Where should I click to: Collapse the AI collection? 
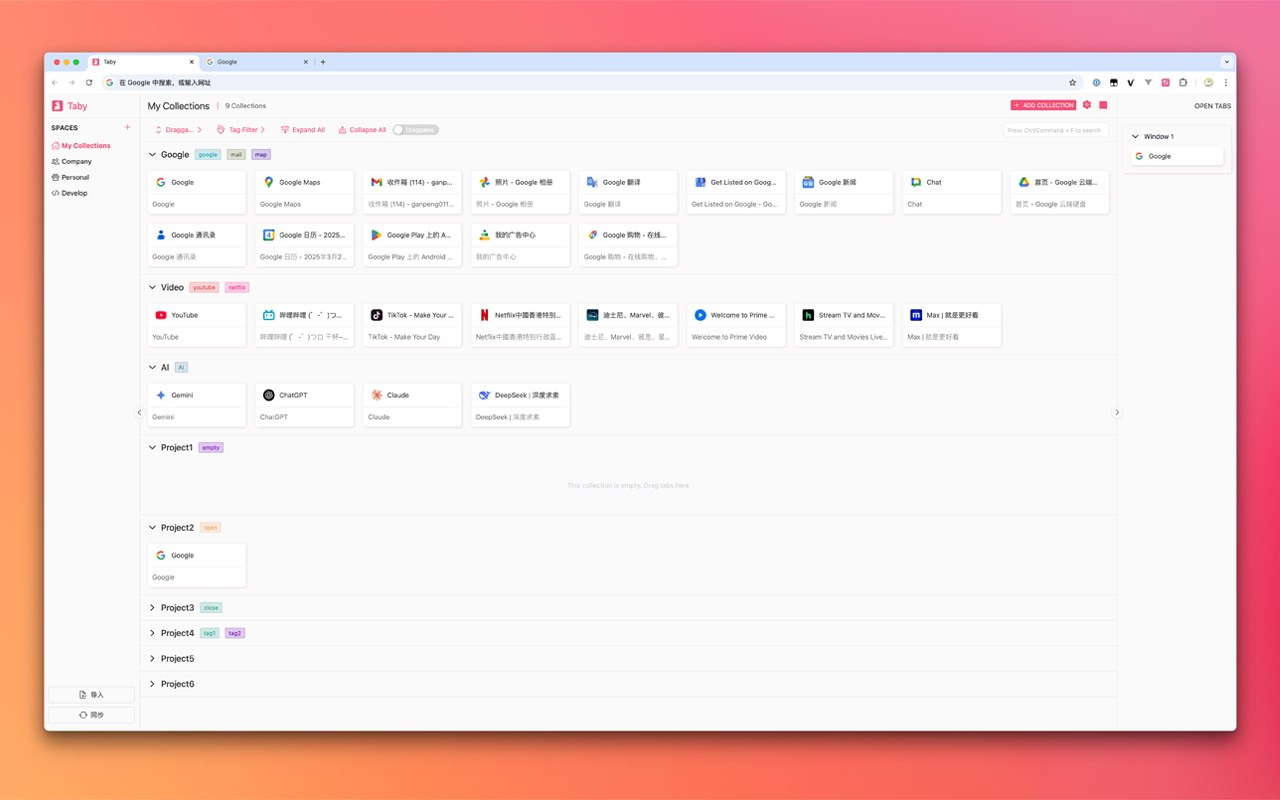pos(153,367)
